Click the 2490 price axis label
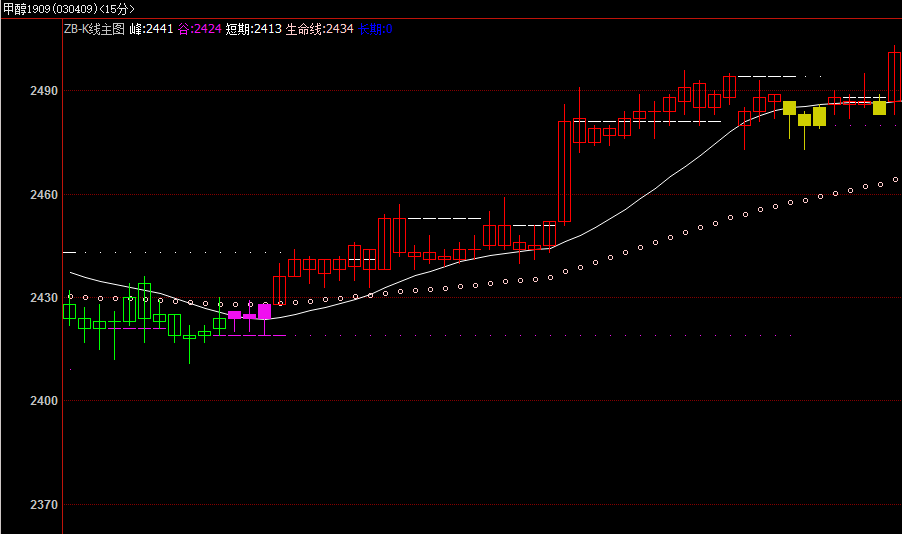Viewport: 902px width, 534px height. click(44, 91)
